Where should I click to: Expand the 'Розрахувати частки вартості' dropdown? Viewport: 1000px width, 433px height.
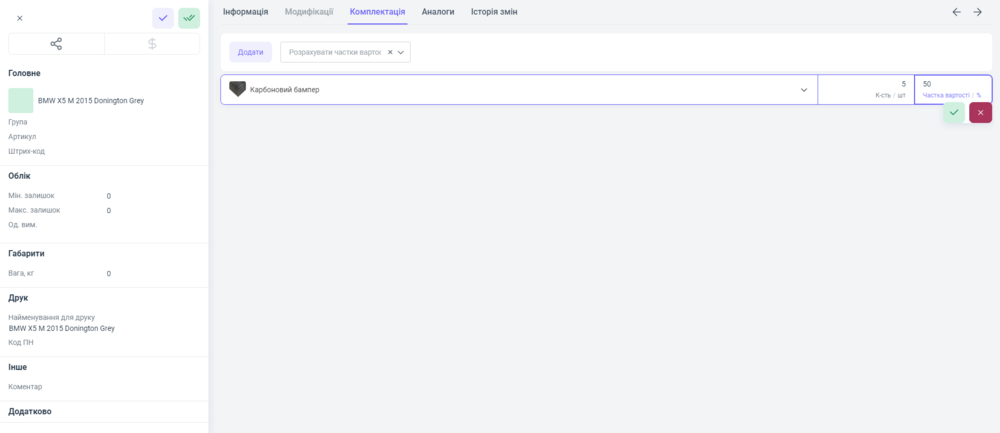point(401,52)
